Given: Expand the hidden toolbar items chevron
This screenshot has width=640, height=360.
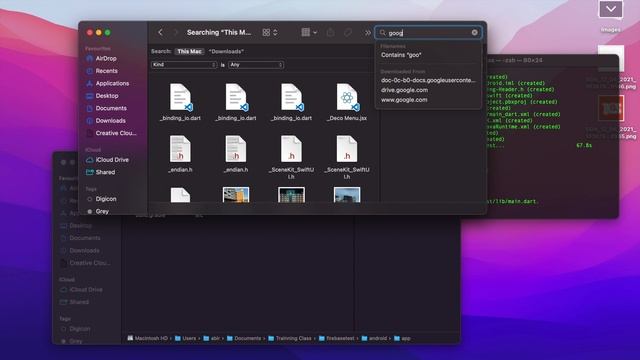Looking at the screenshot, I should (x=368, y=33).
